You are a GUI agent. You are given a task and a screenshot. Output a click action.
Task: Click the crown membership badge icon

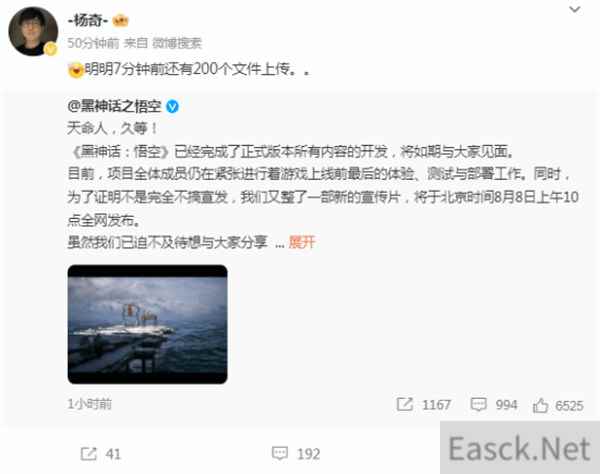tap(121, 20)
